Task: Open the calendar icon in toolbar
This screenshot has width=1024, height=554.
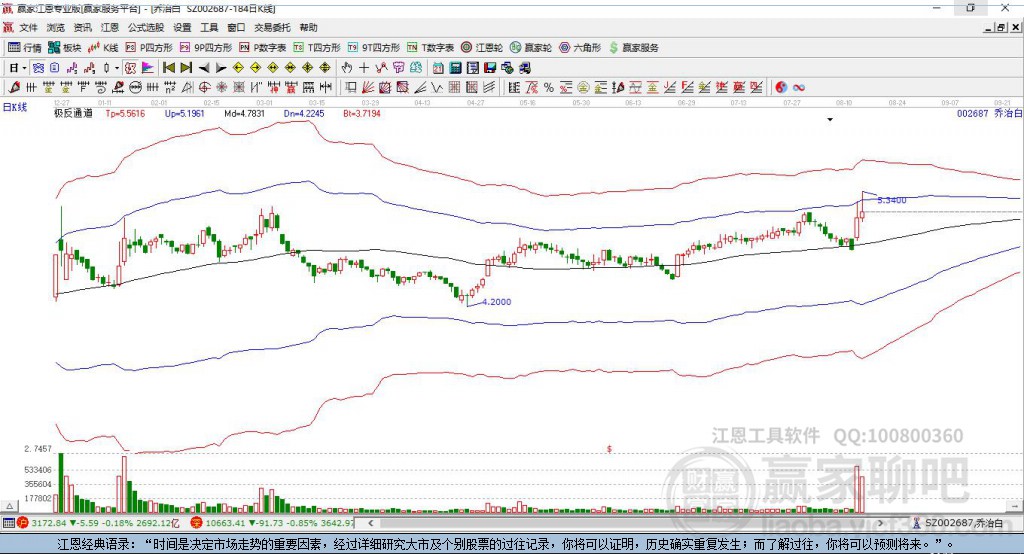Action: tap(438, 68)
